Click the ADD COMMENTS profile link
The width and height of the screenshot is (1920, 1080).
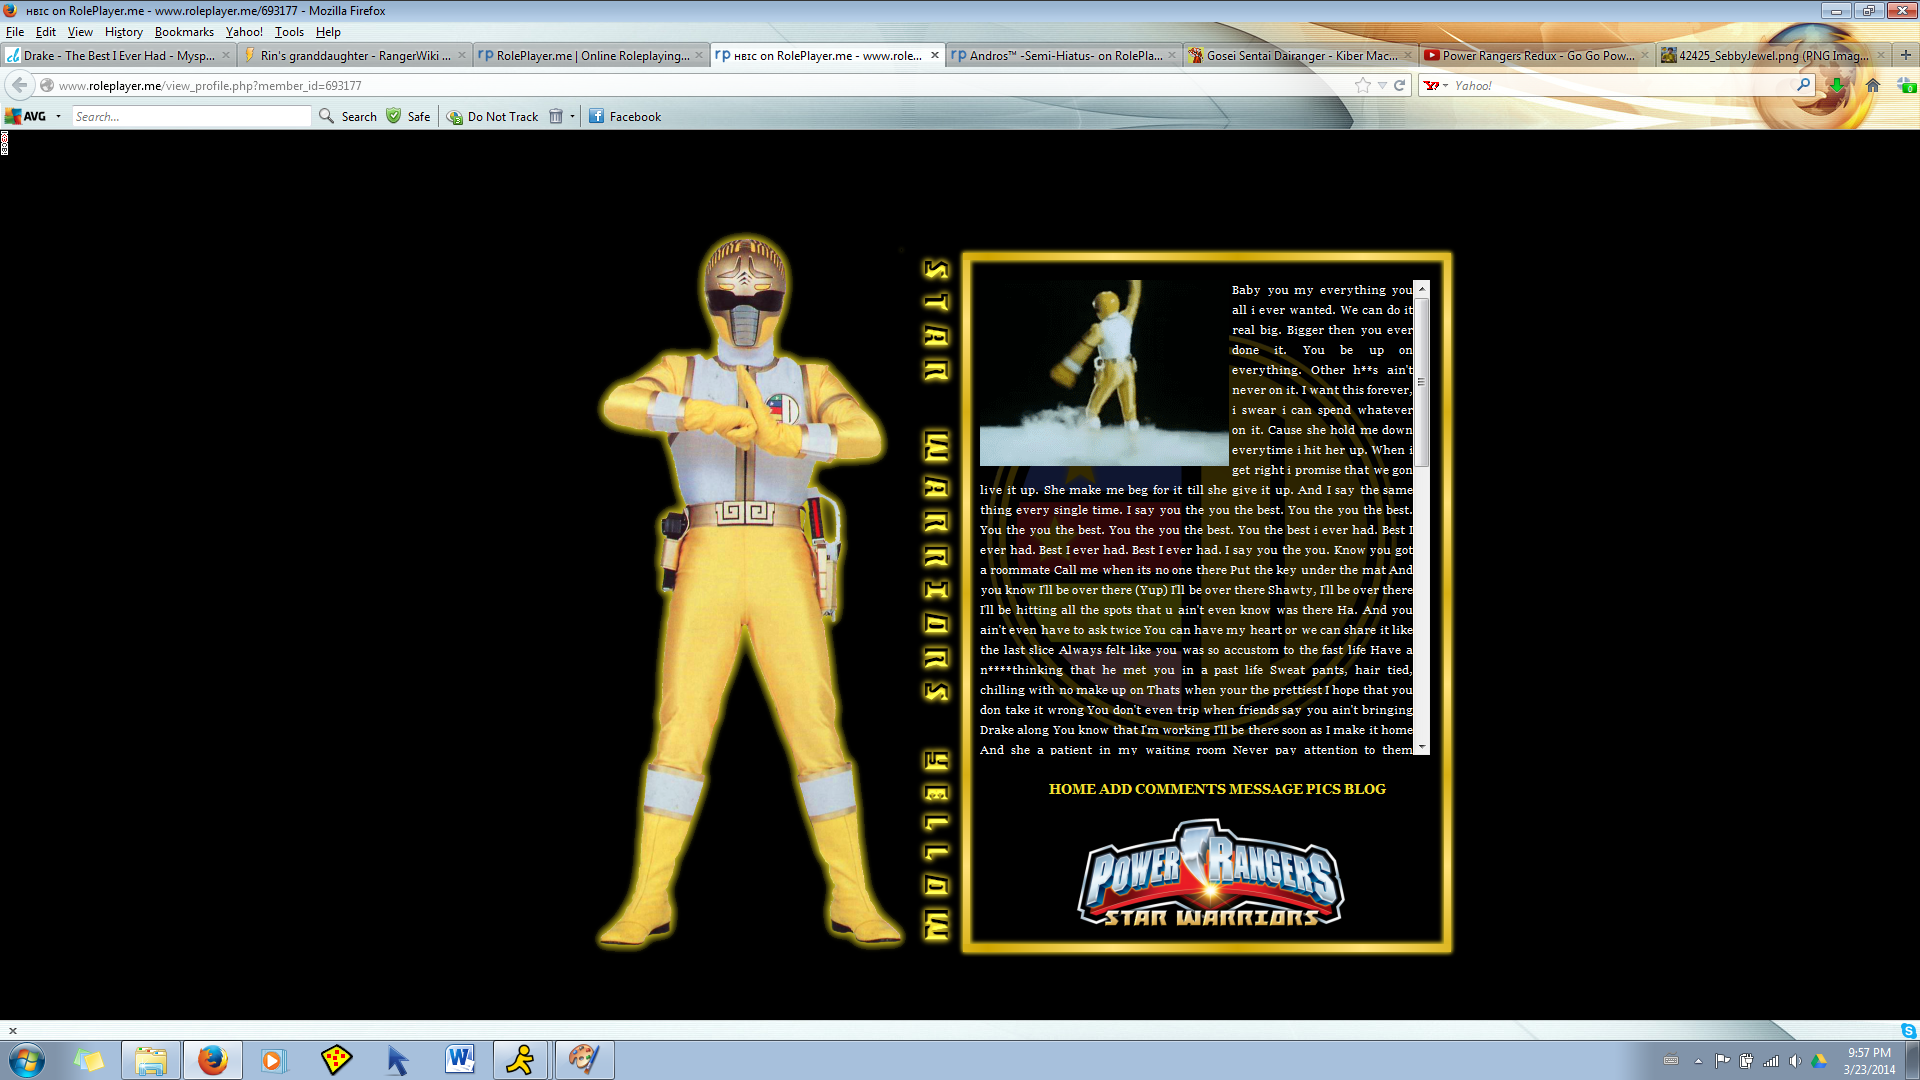coord(1163,789)
